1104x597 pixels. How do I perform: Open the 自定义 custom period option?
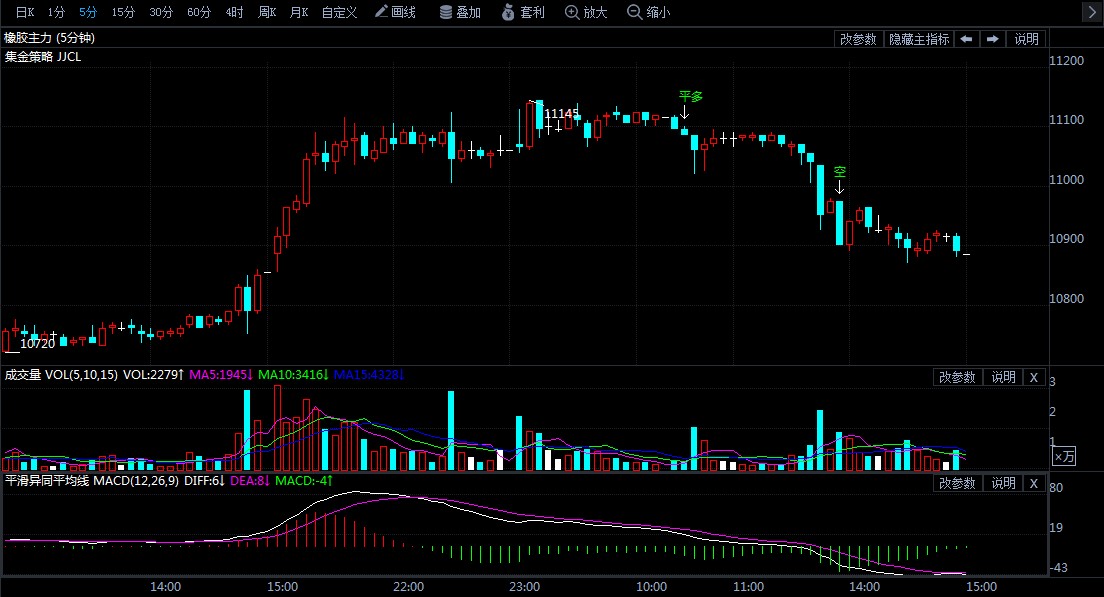pyautogui.click(x=339, y=12)
